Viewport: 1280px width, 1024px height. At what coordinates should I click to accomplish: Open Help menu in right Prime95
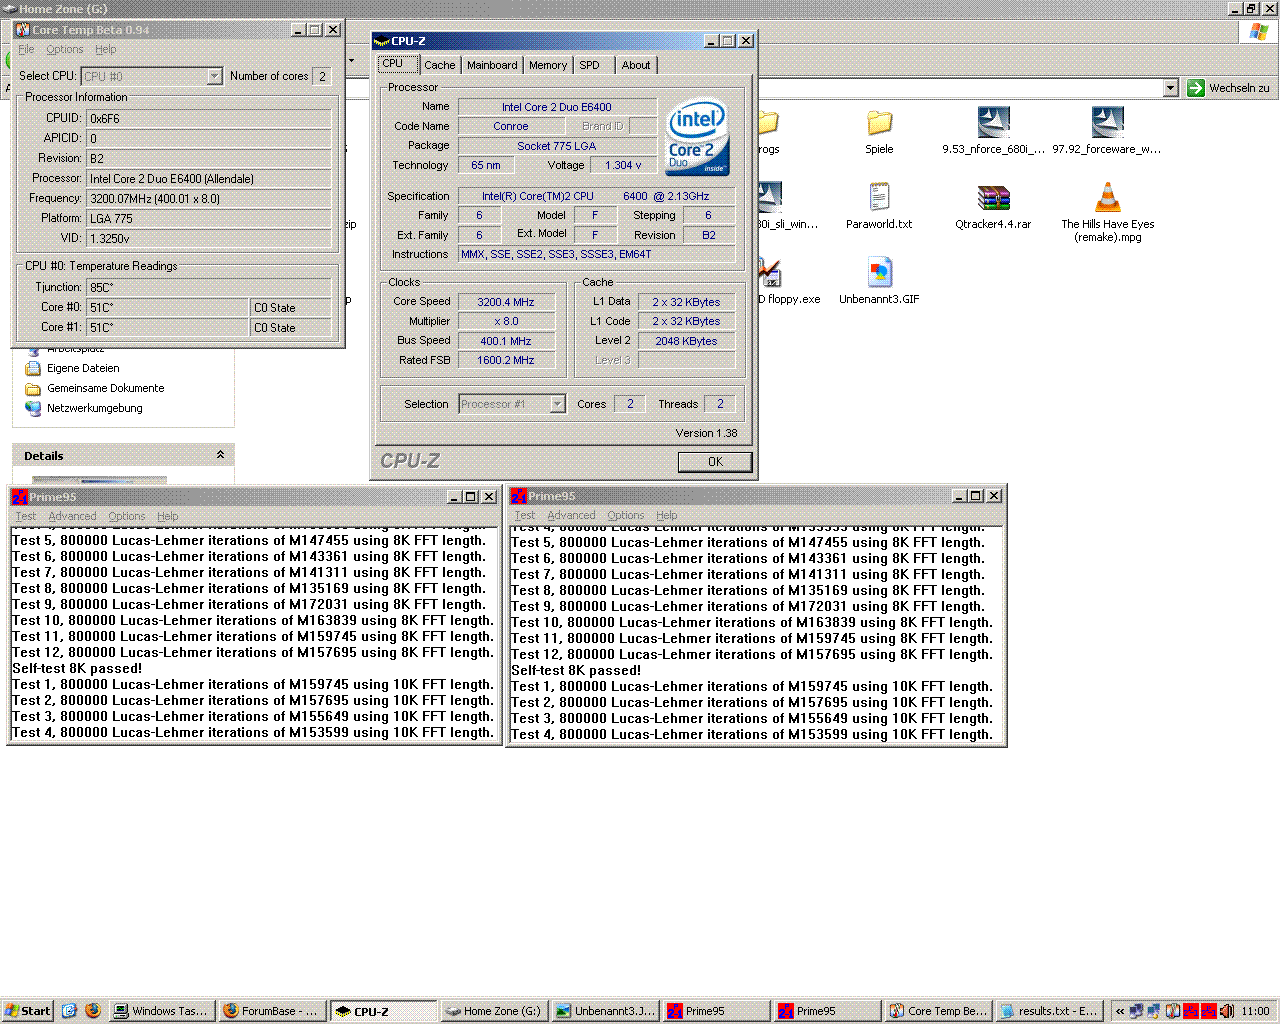coord(667,515)
